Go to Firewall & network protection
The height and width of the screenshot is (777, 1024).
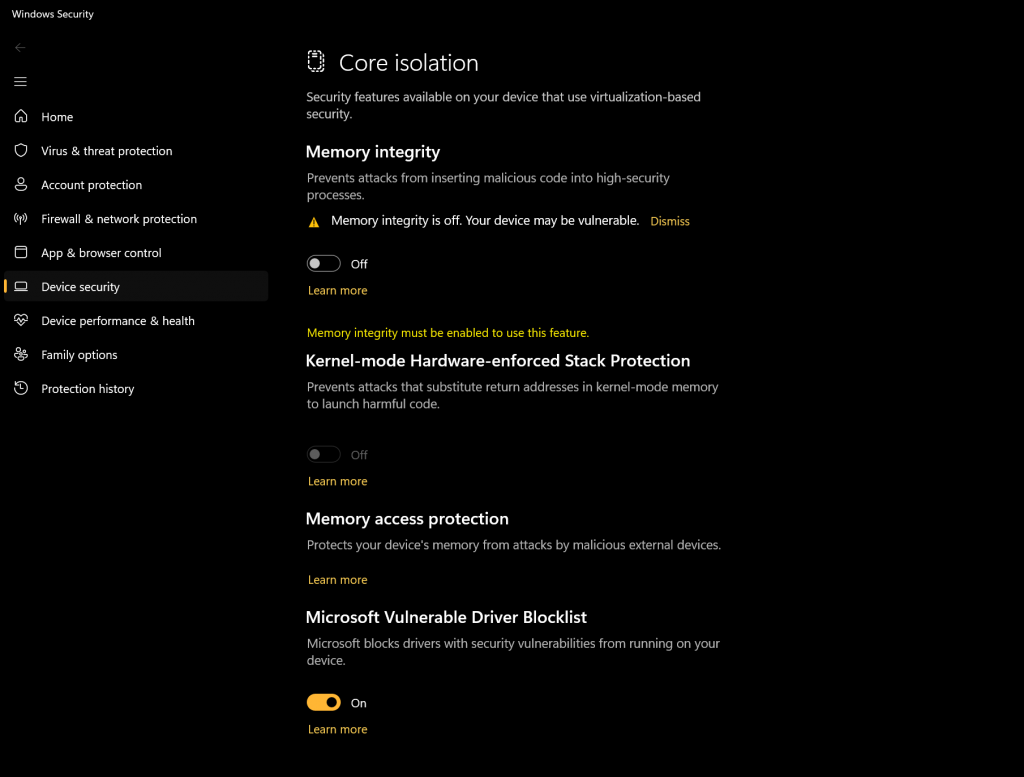(x=119, y=219)
